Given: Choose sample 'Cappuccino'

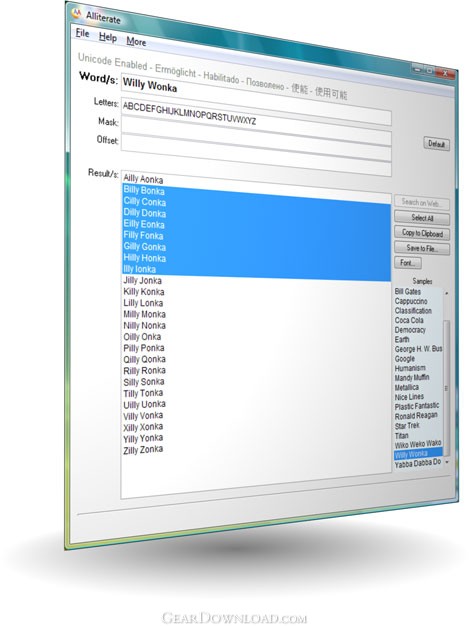Looking at the screenshot, I should [x=411, y=301].
